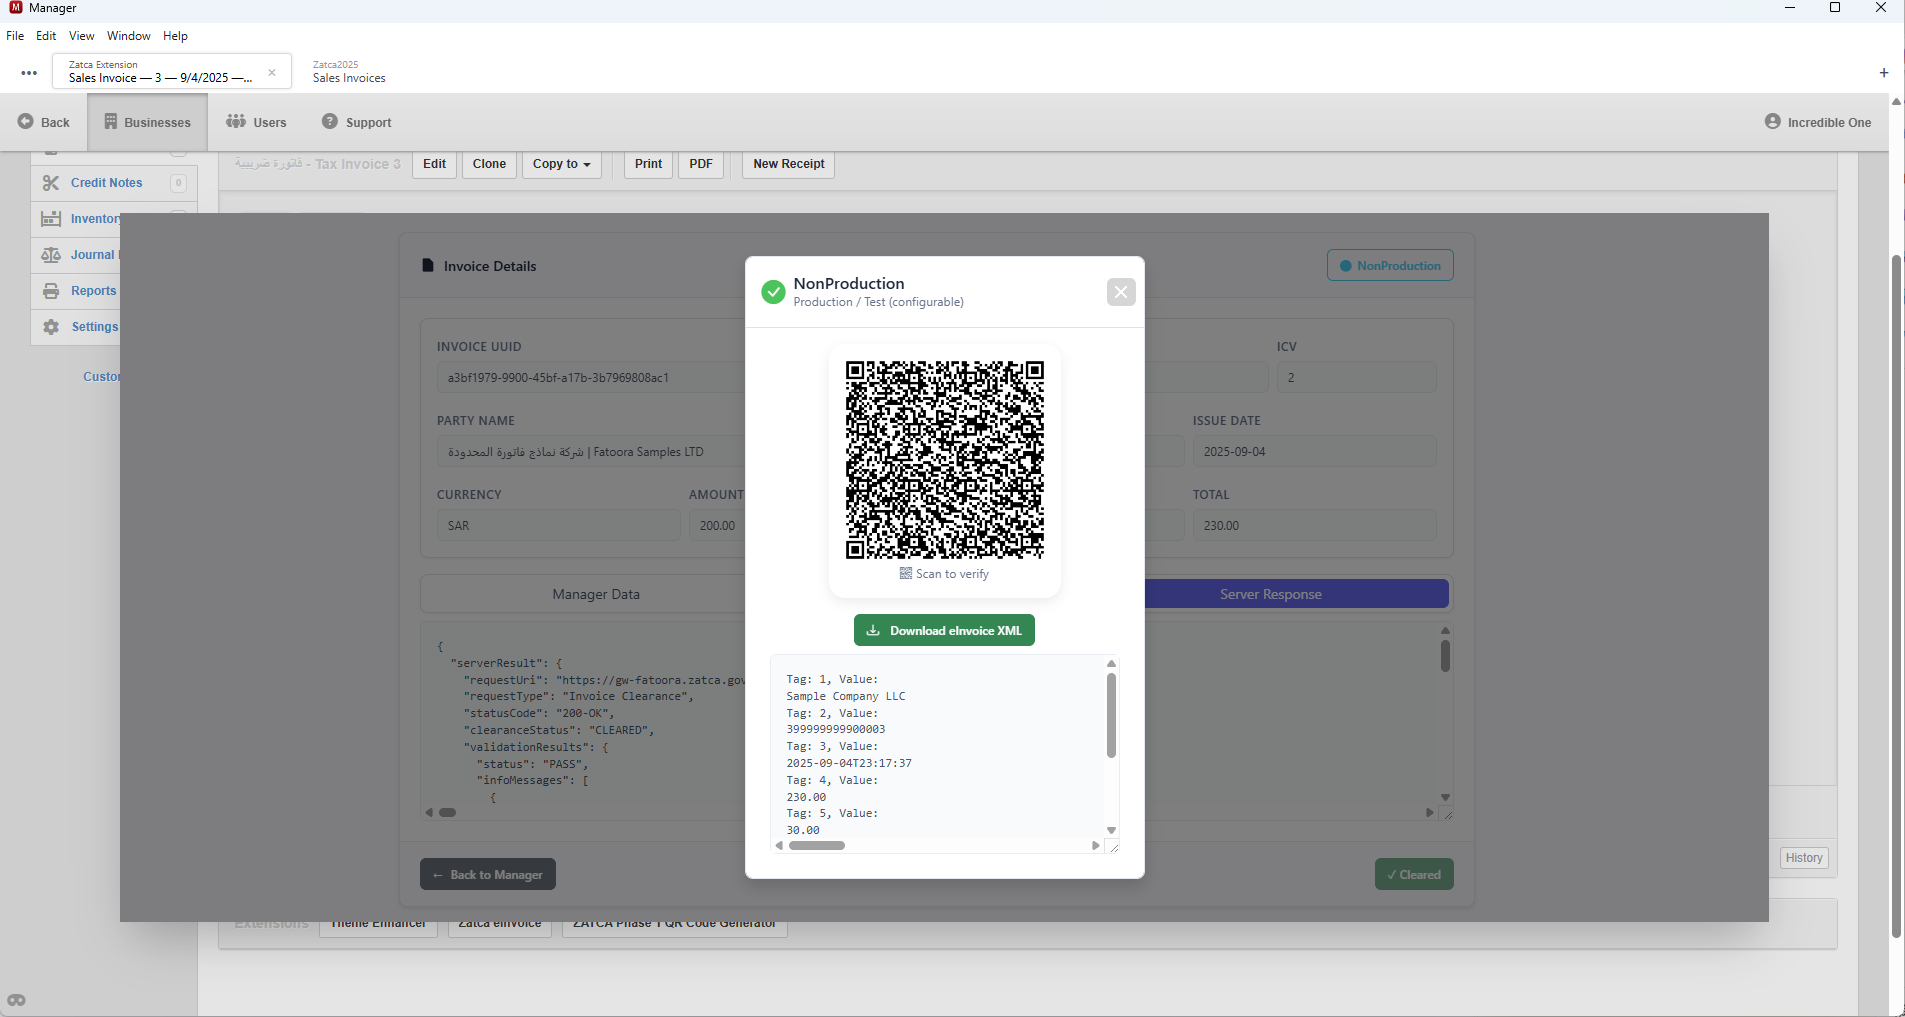Viewport: 1905px width, 1017px height.
Task: Open the Window menu
Action: click(x=129, y=36)
